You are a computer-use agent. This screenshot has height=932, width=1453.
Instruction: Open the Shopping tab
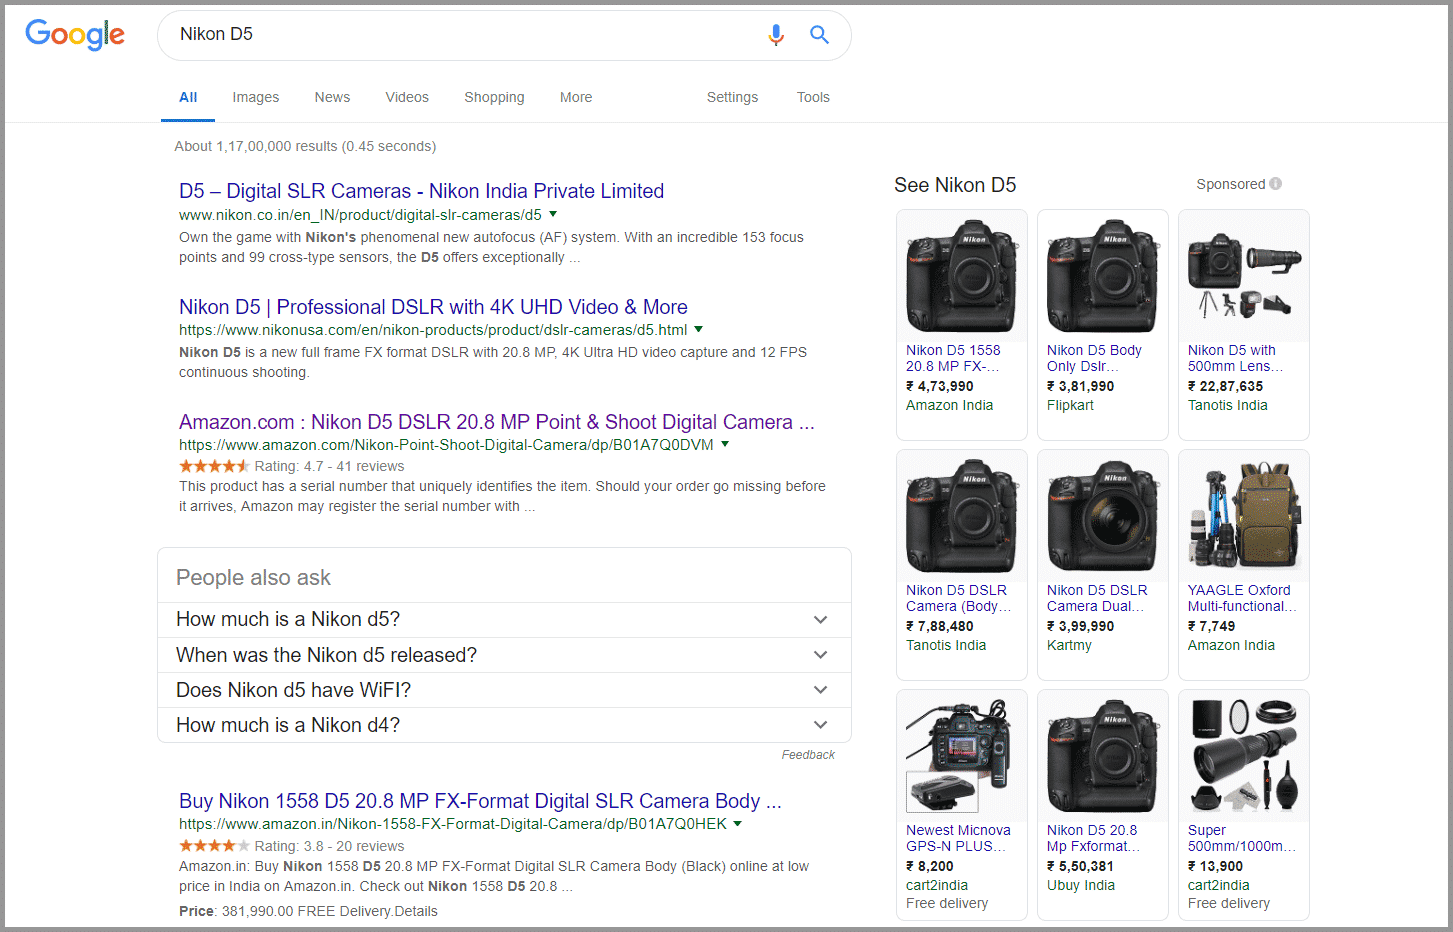pyautogui.click(x=494, y=97)
